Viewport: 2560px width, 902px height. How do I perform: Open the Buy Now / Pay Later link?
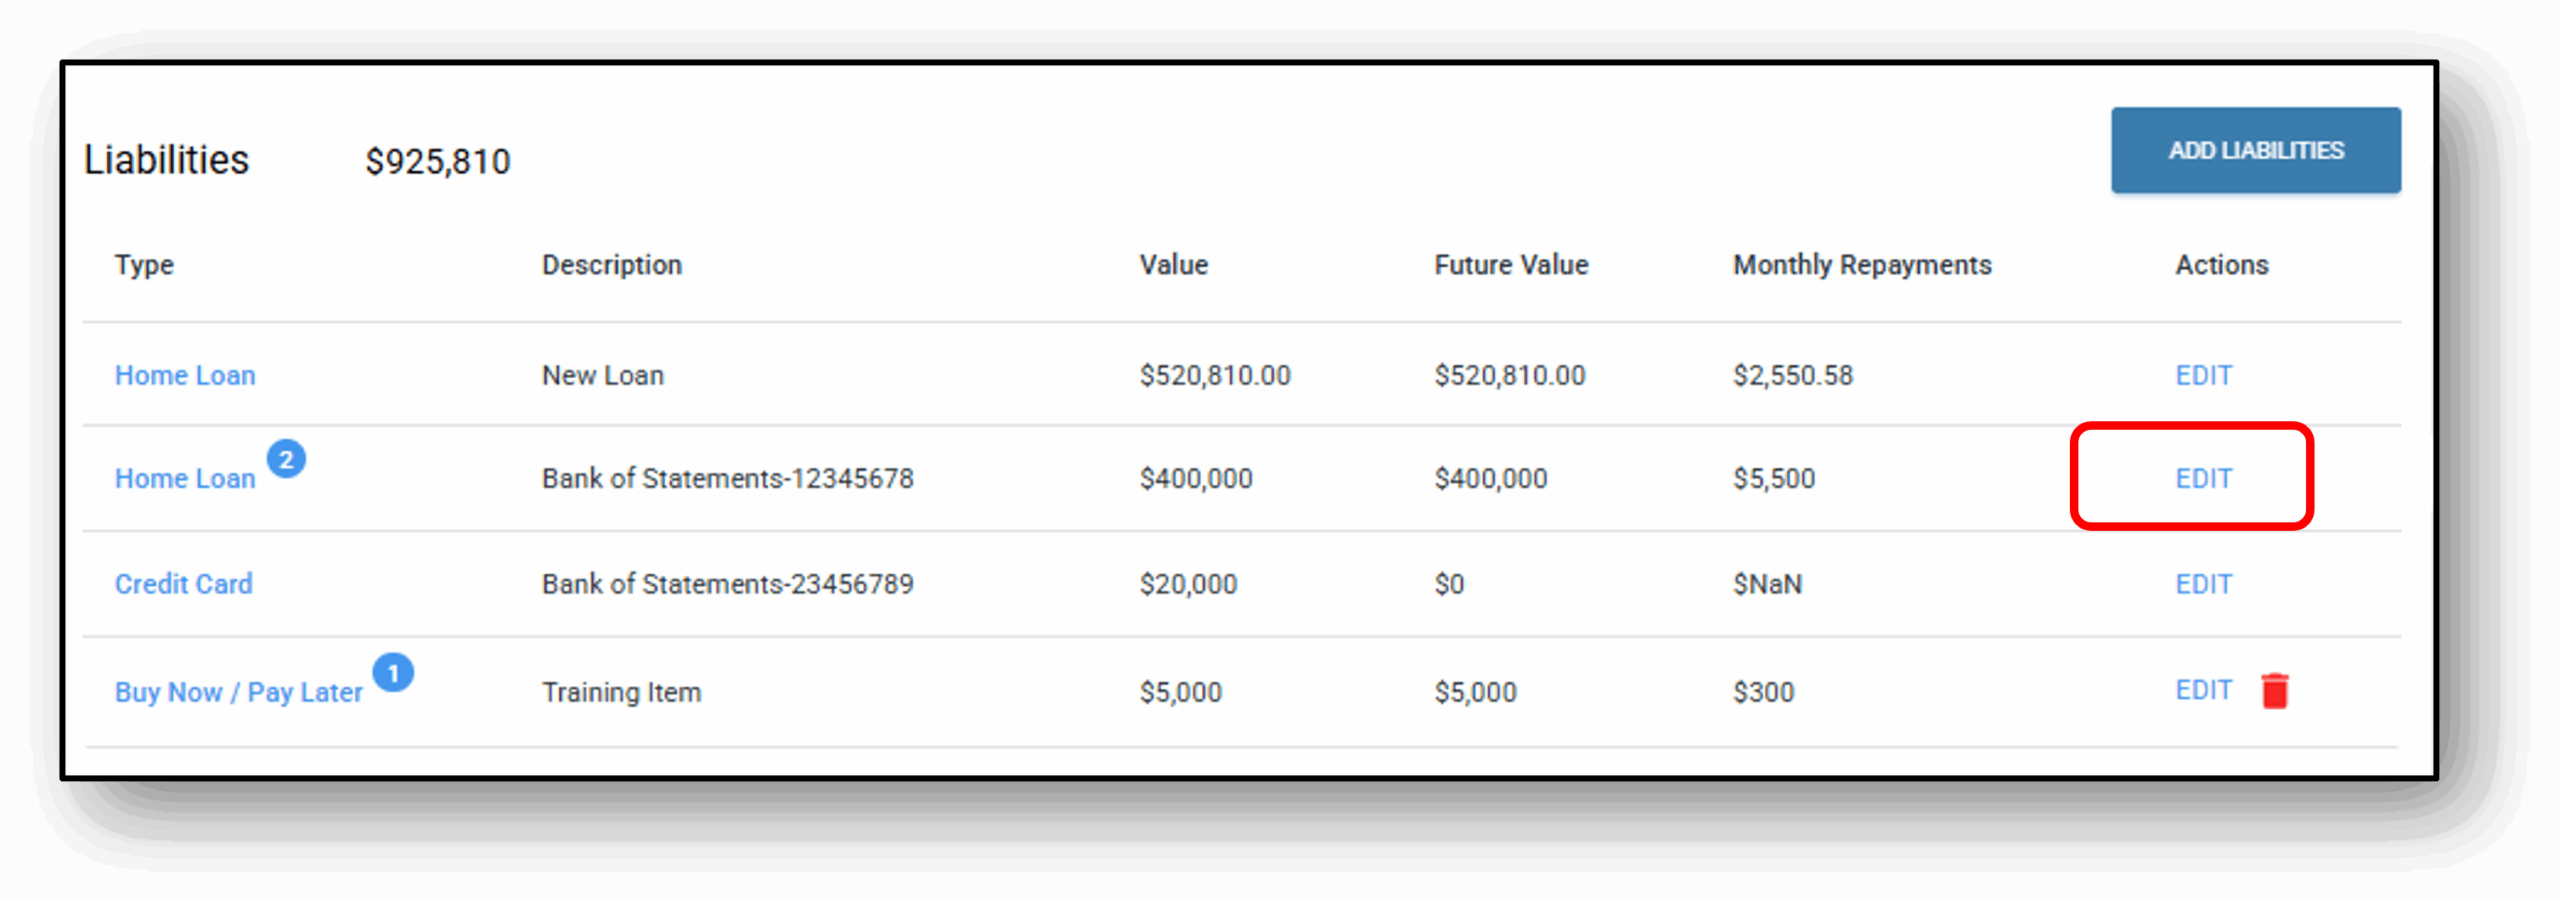point(238,692)
